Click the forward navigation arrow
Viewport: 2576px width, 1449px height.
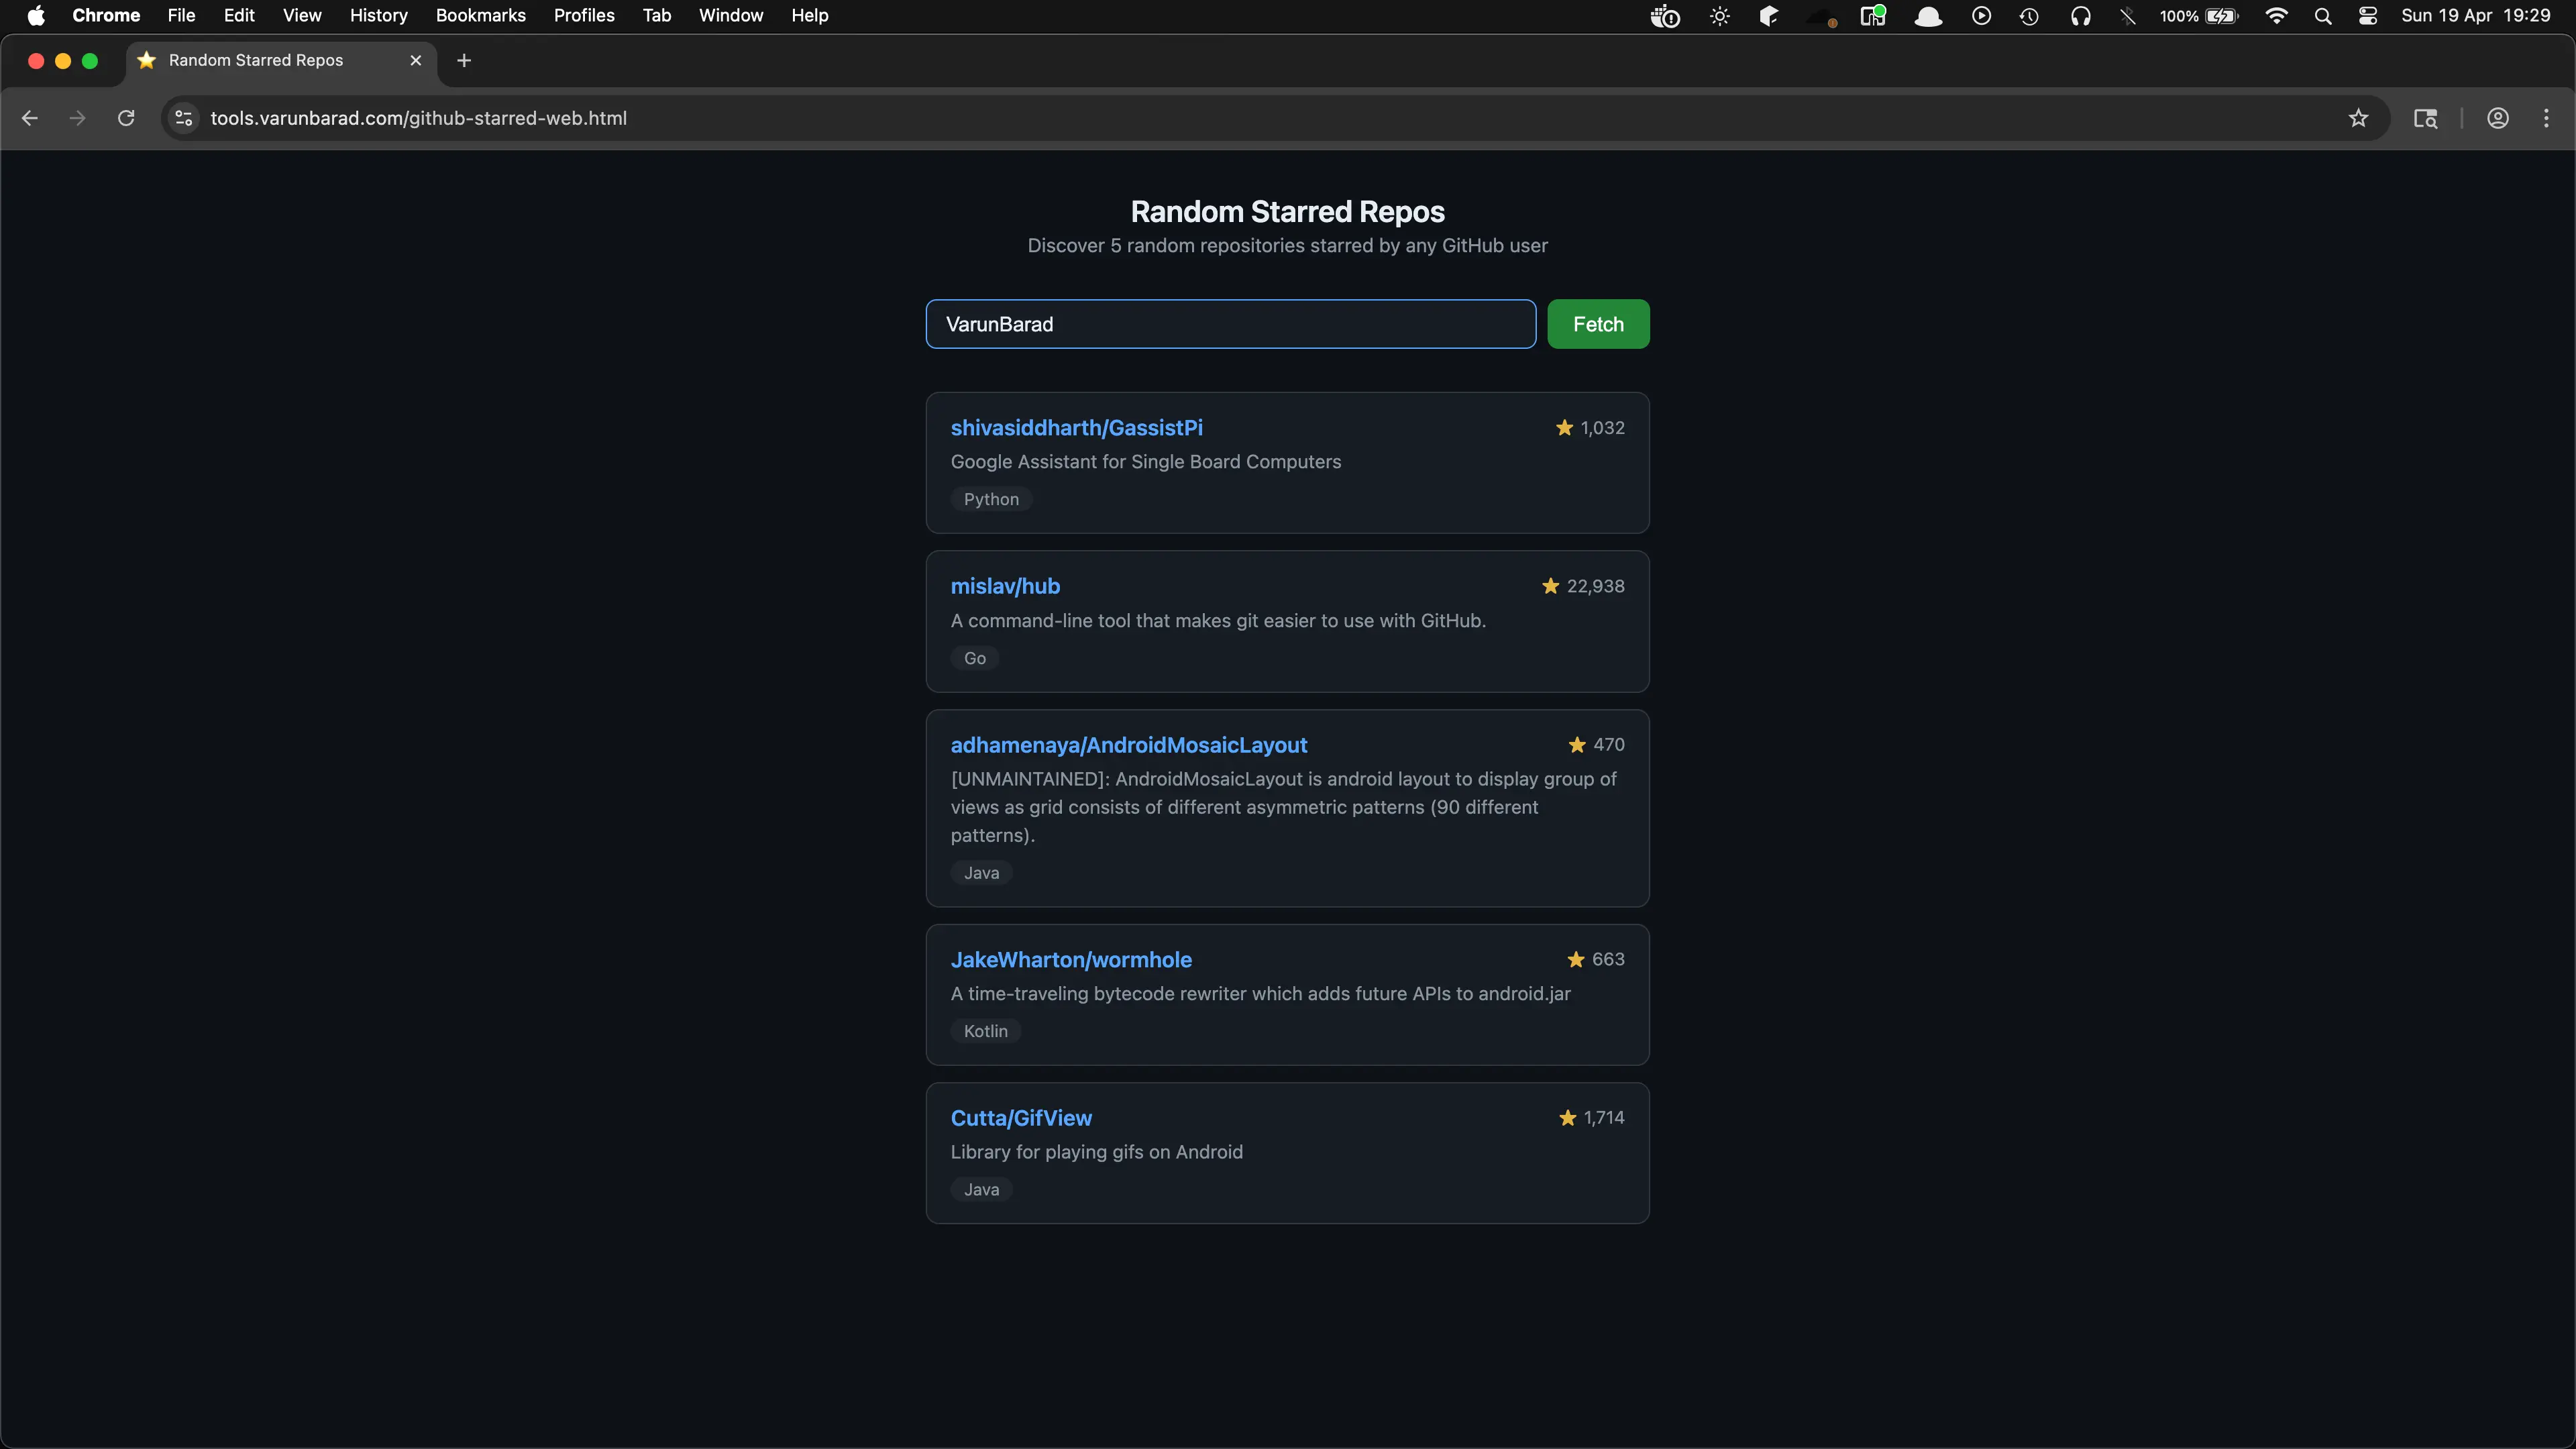[x=77, y=118]
